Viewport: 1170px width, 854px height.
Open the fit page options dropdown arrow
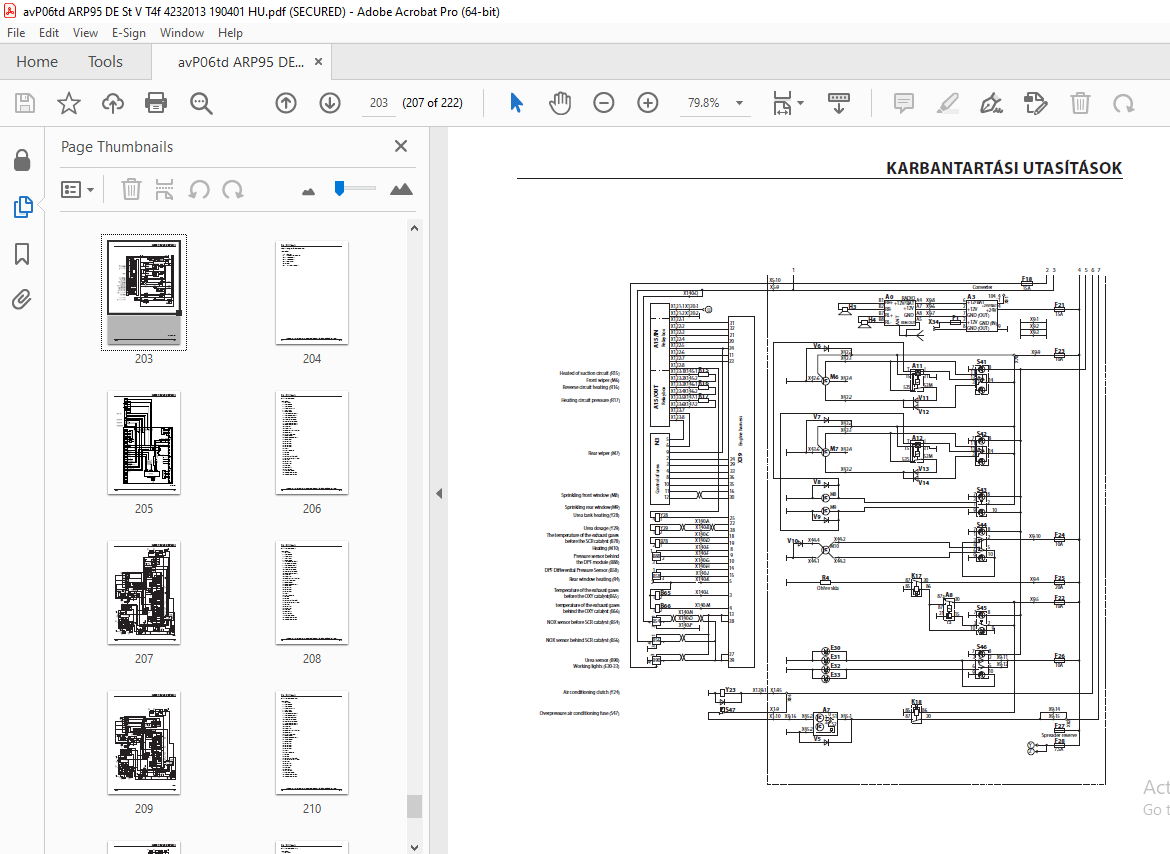pos(801,103)
